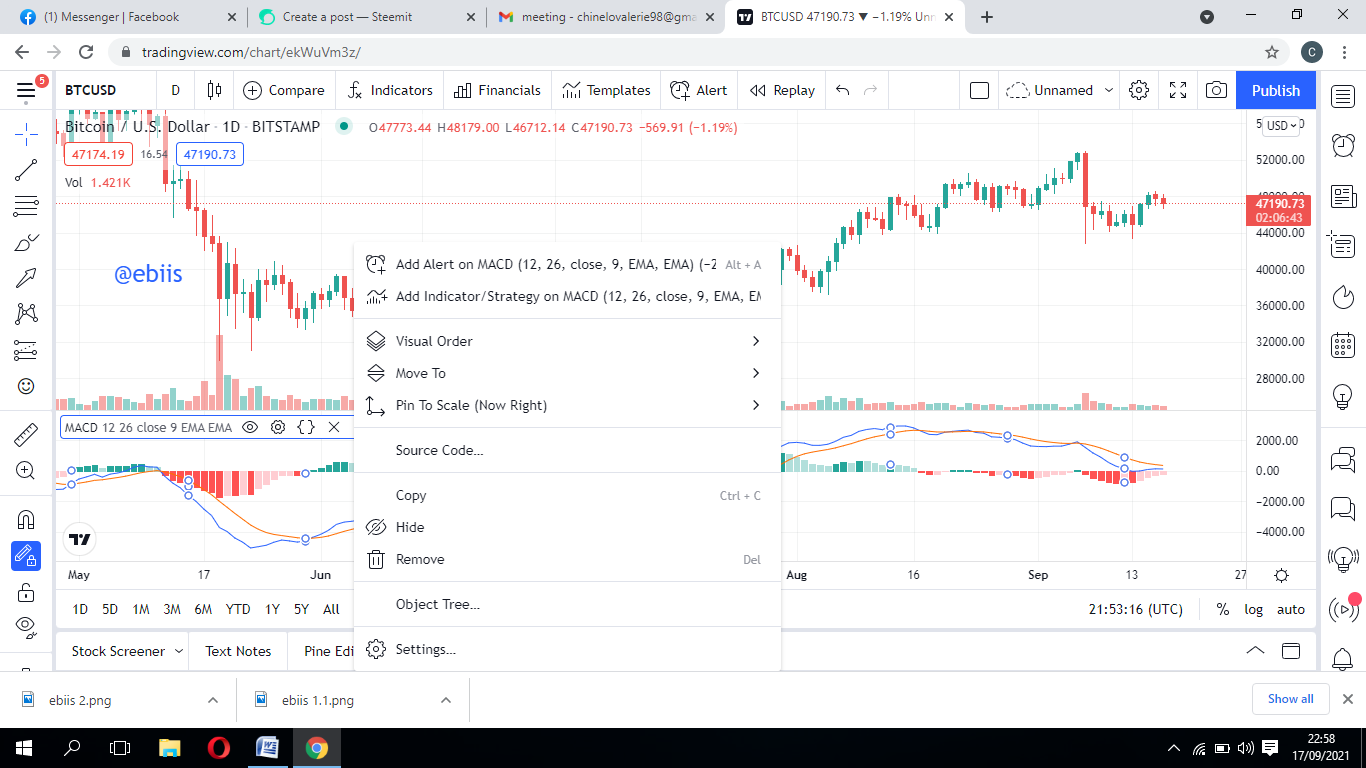Open chart settings gear in top toolbar

coord(1138,90)
